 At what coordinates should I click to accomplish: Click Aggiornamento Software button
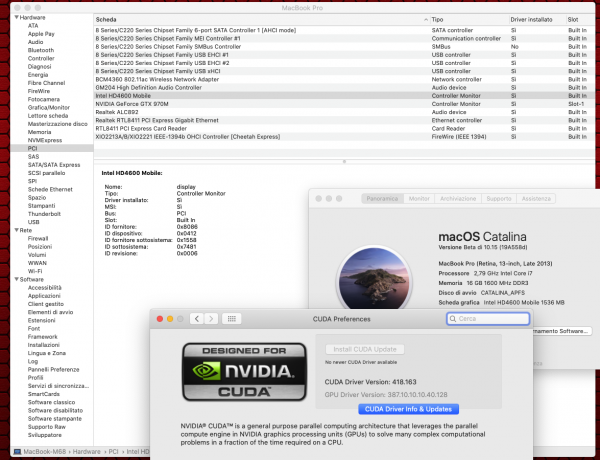(561, 331)
